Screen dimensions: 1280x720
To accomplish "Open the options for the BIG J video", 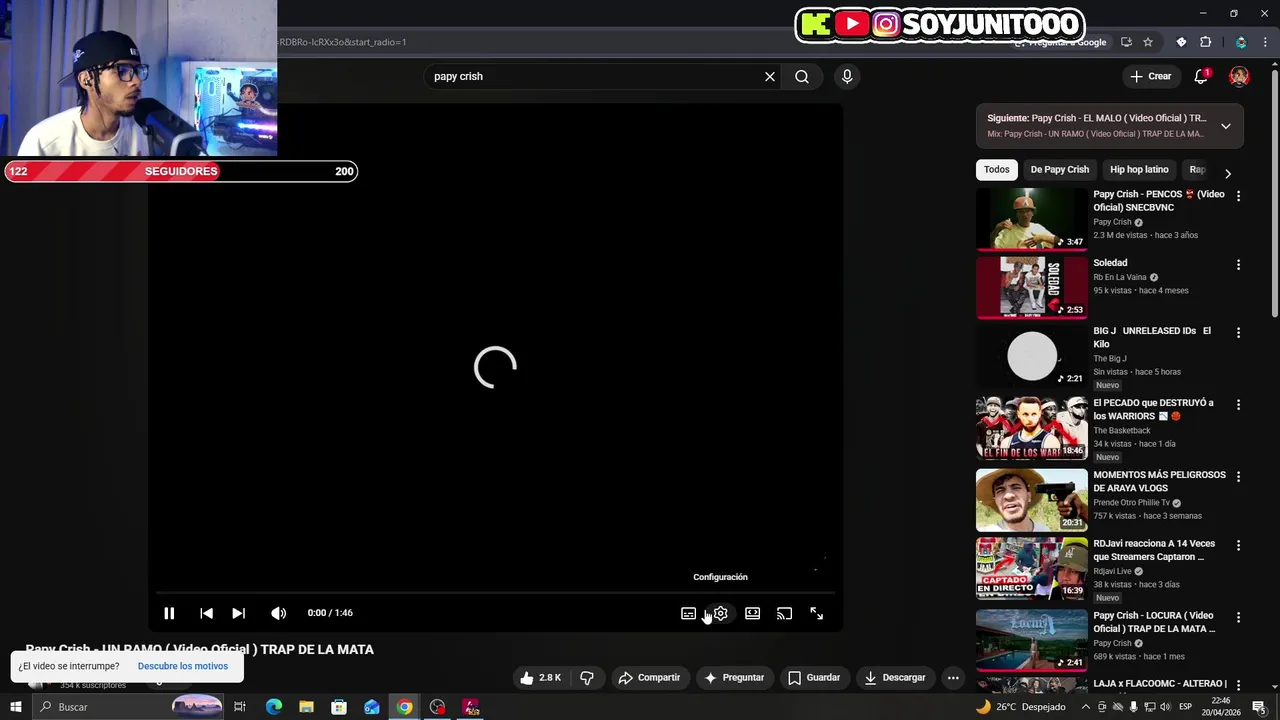I will click(x=1238, y=332).
